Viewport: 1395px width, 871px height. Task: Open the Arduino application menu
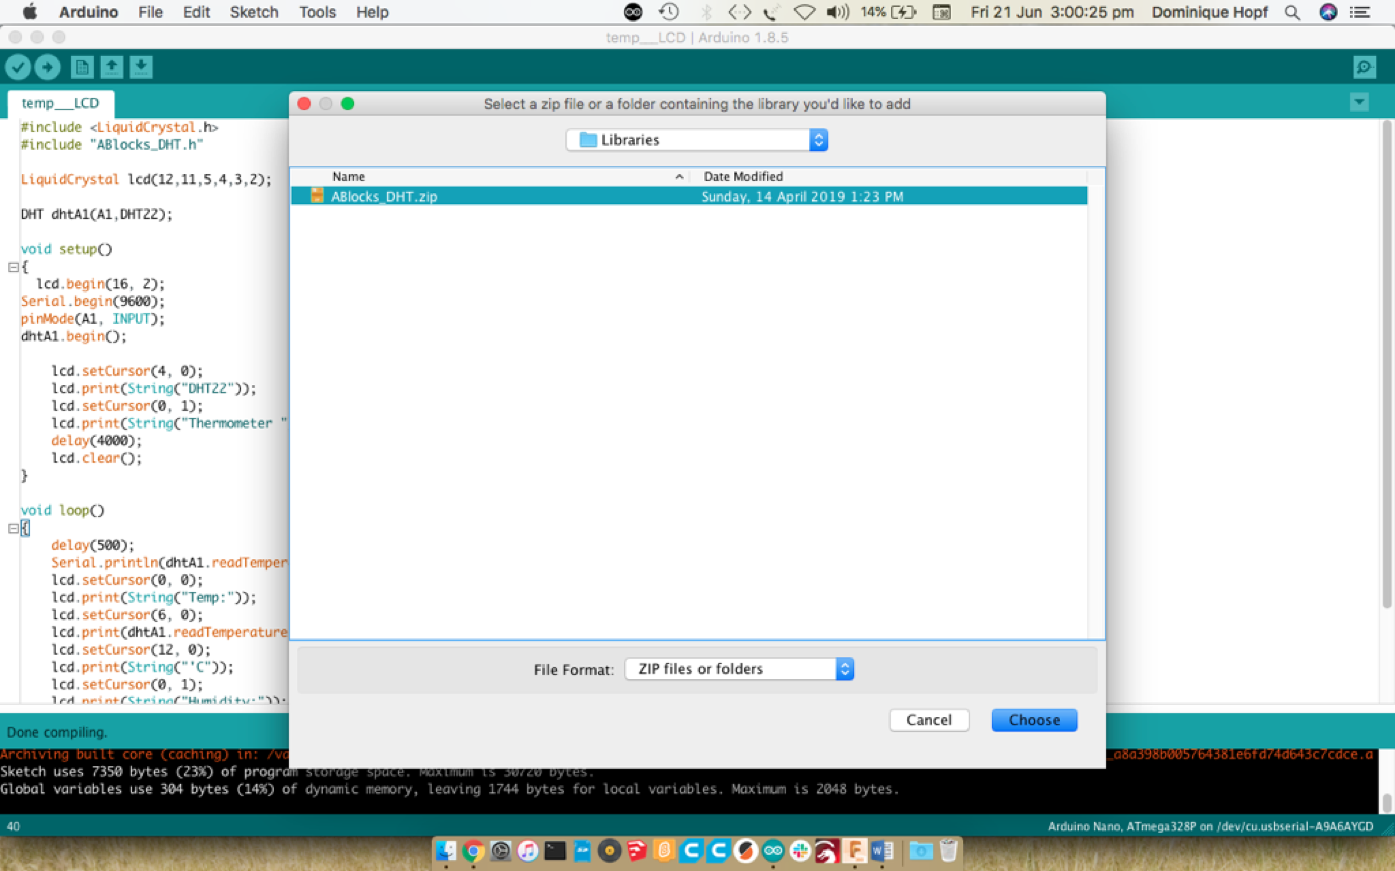(x=88, y=12)
